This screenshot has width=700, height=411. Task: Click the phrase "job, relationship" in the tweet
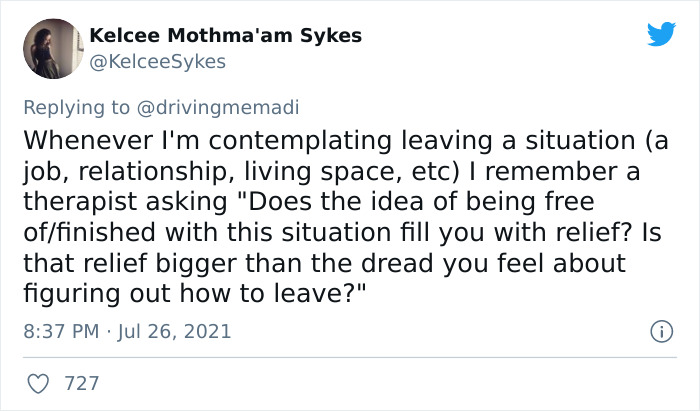(118, 171)
